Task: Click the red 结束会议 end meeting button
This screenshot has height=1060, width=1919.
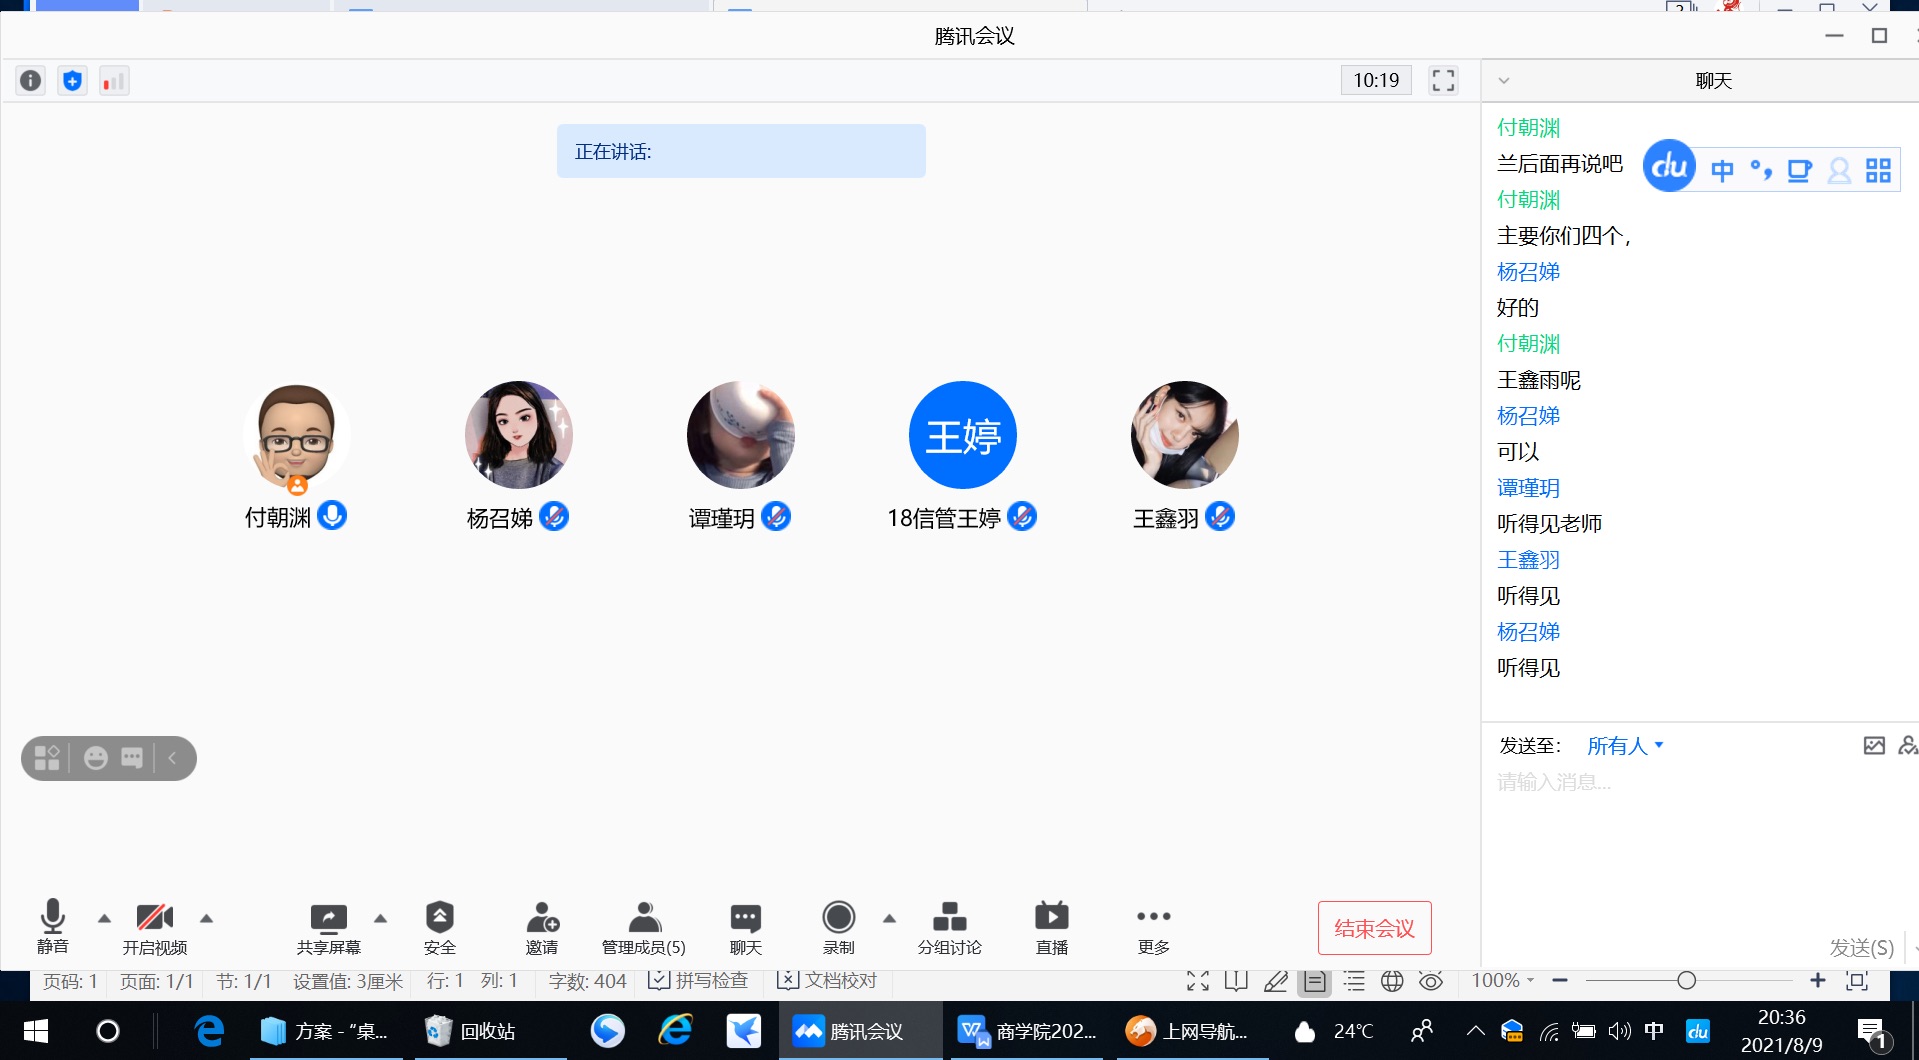Action: point(1375,928)
